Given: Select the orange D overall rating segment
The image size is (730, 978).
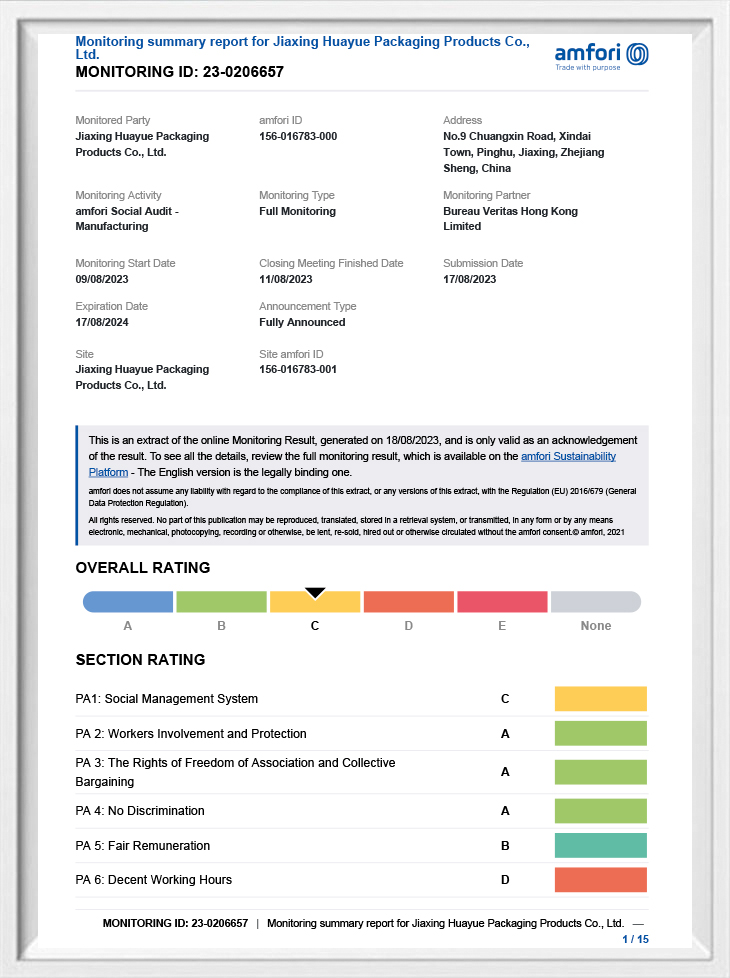Looking at the screenshot, I should click(x=408, y=602).
